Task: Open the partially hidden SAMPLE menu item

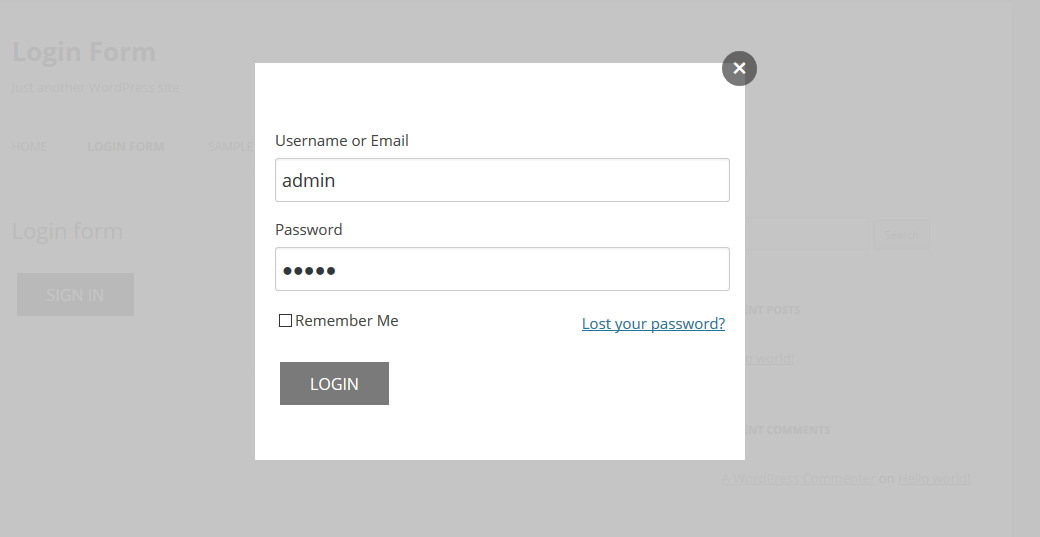Action: click(231, 147)
